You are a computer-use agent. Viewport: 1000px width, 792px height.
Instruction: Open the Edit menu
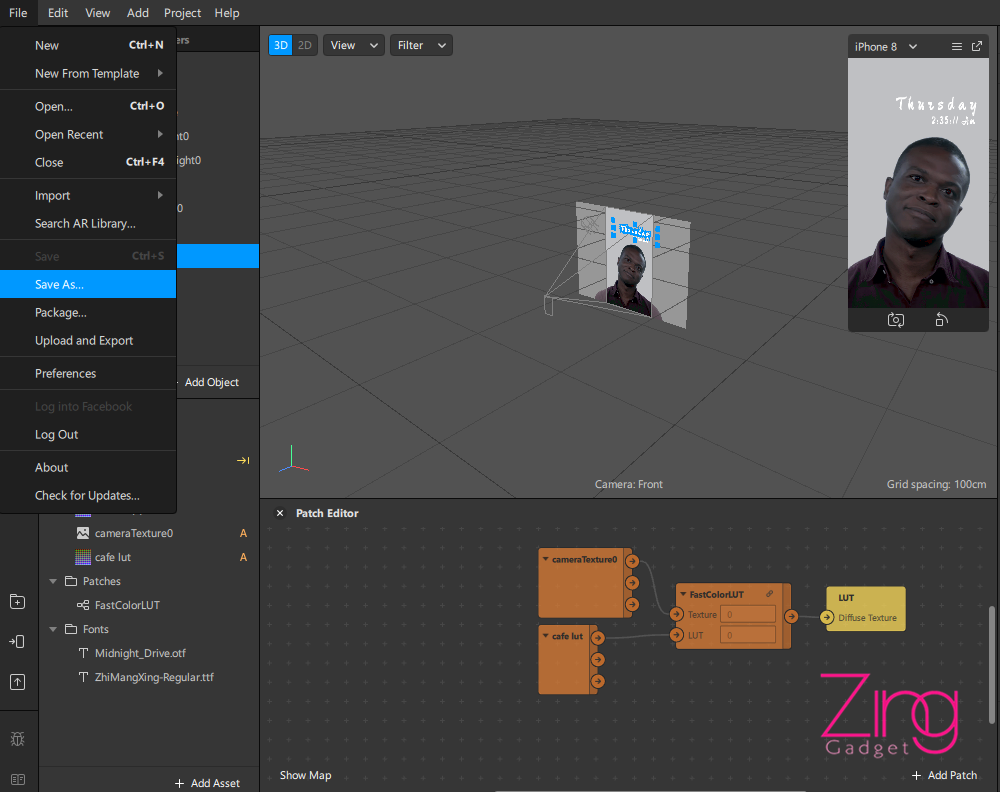point(58,13)
